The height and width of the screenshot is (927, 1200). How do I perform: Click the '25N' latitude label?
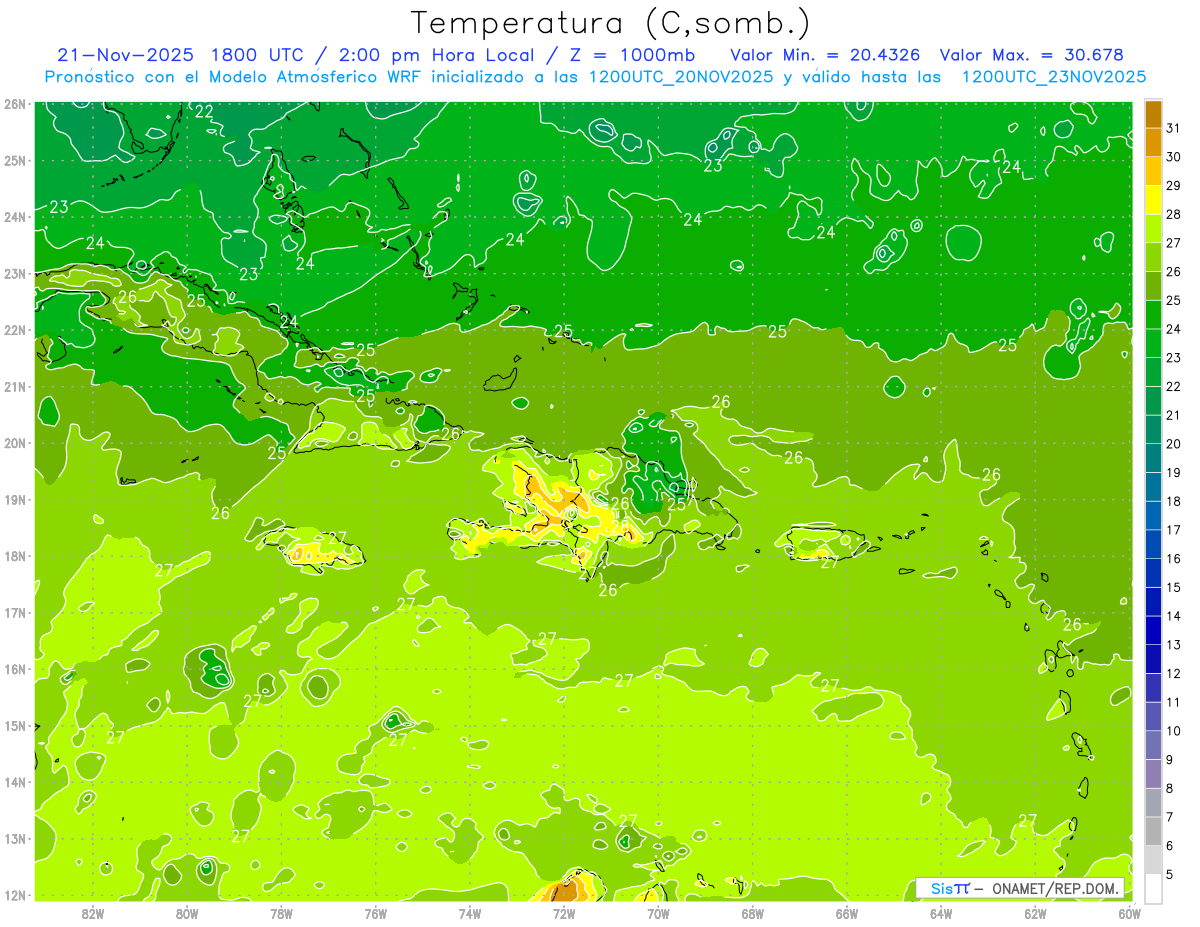[x=14, y=160]
